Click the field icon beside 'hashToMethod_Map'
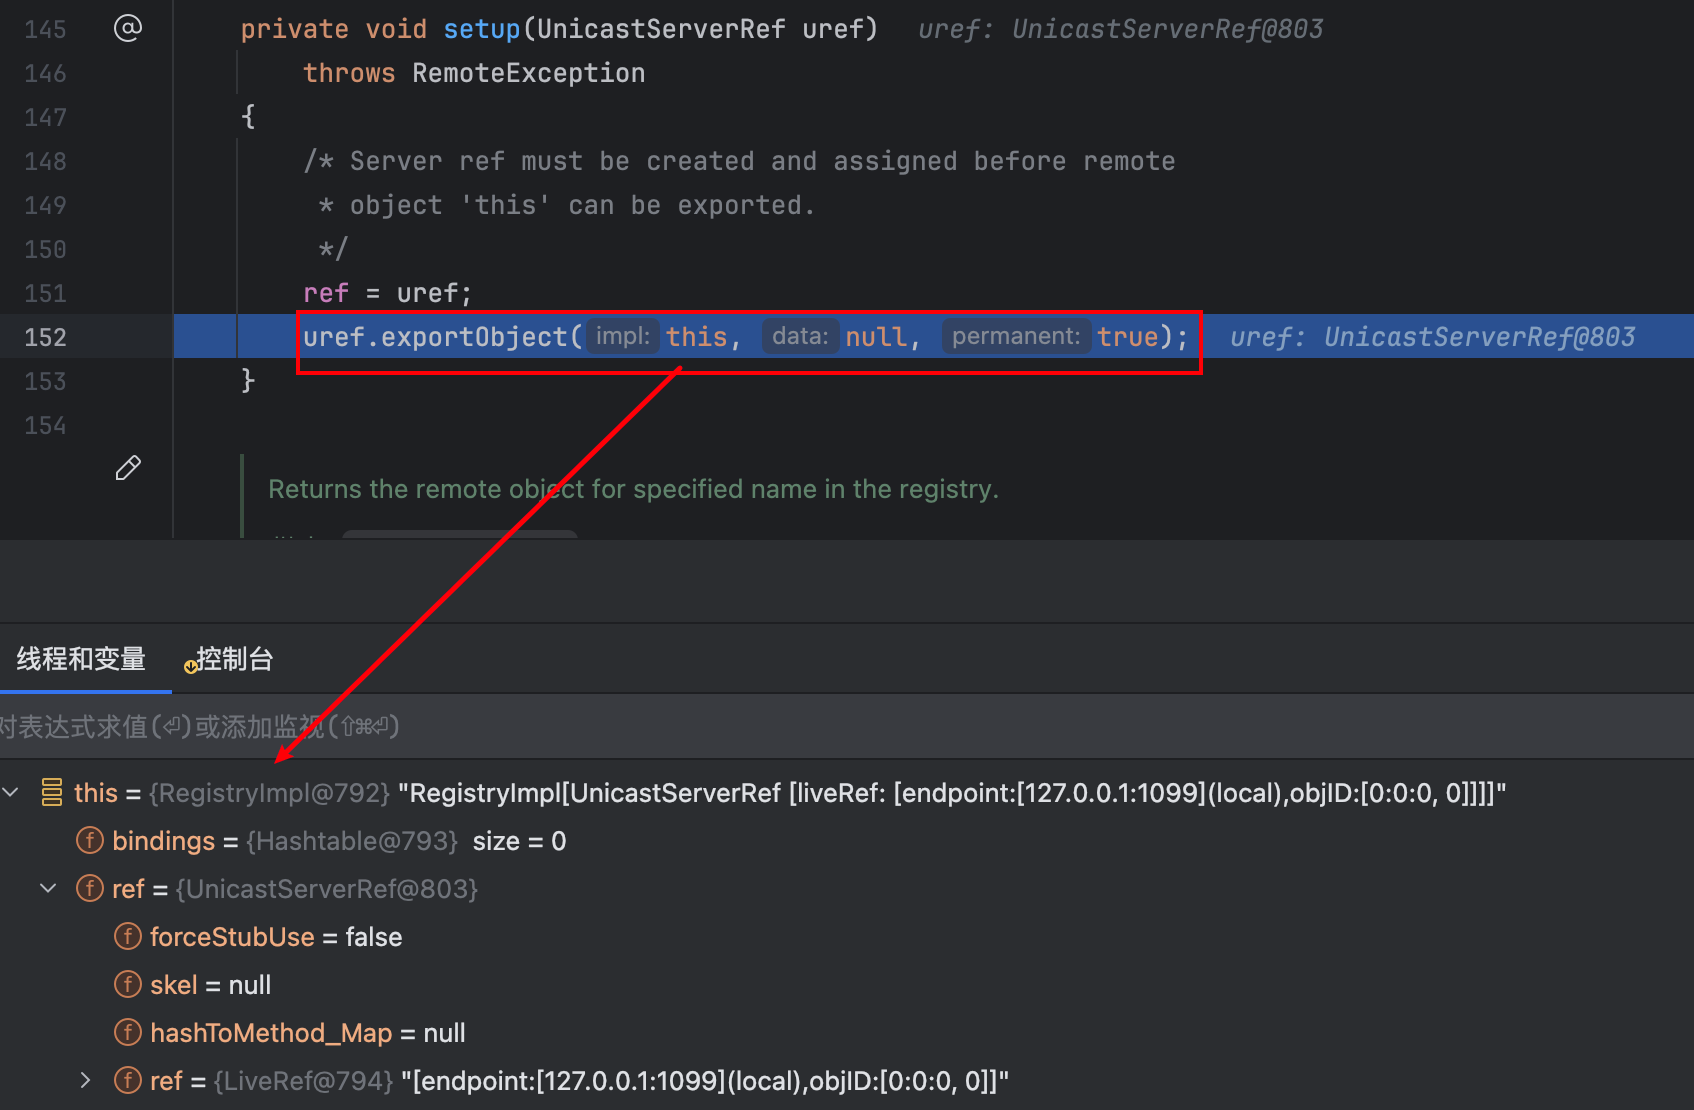The image size is (1694, 1110). (128, 1031)
